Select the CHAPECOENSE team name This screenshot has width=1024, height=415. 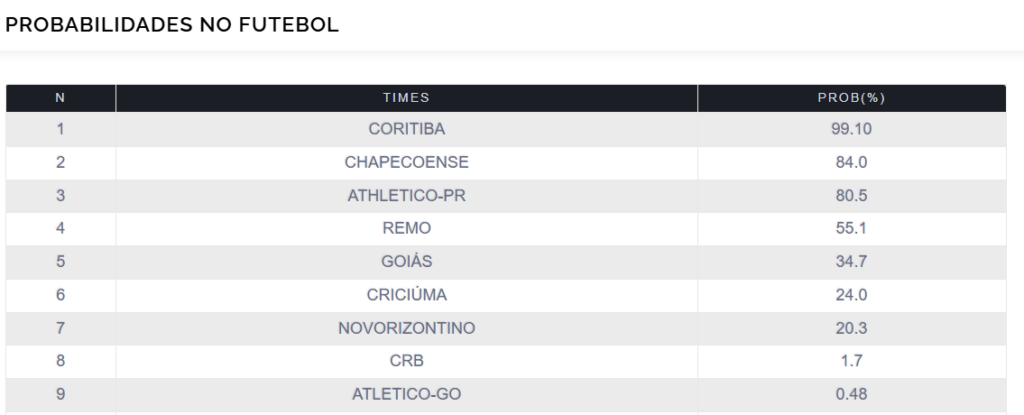pos(406,162)
